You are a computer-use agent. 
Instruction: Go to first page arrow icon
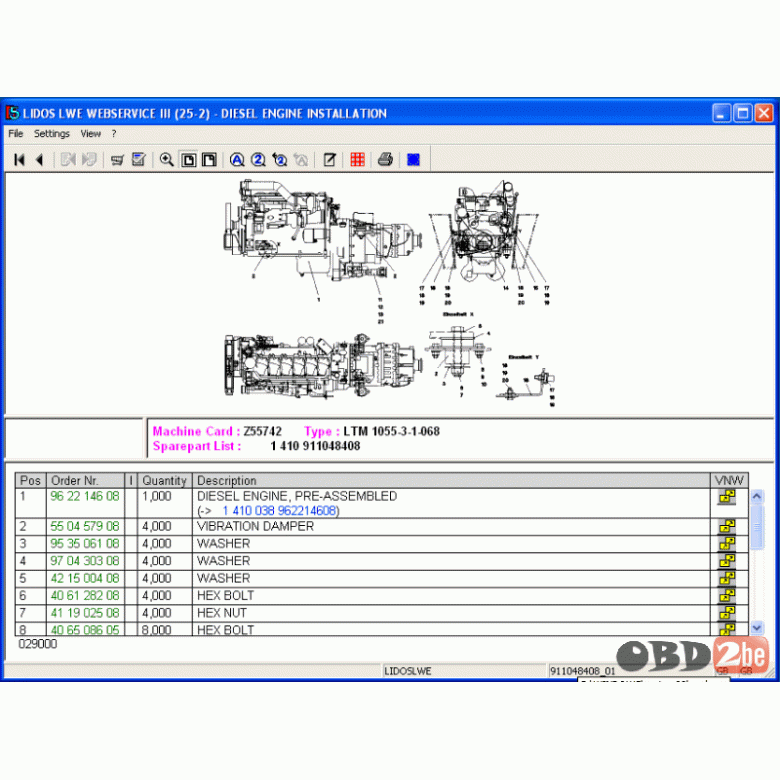[x=19, y=160]
